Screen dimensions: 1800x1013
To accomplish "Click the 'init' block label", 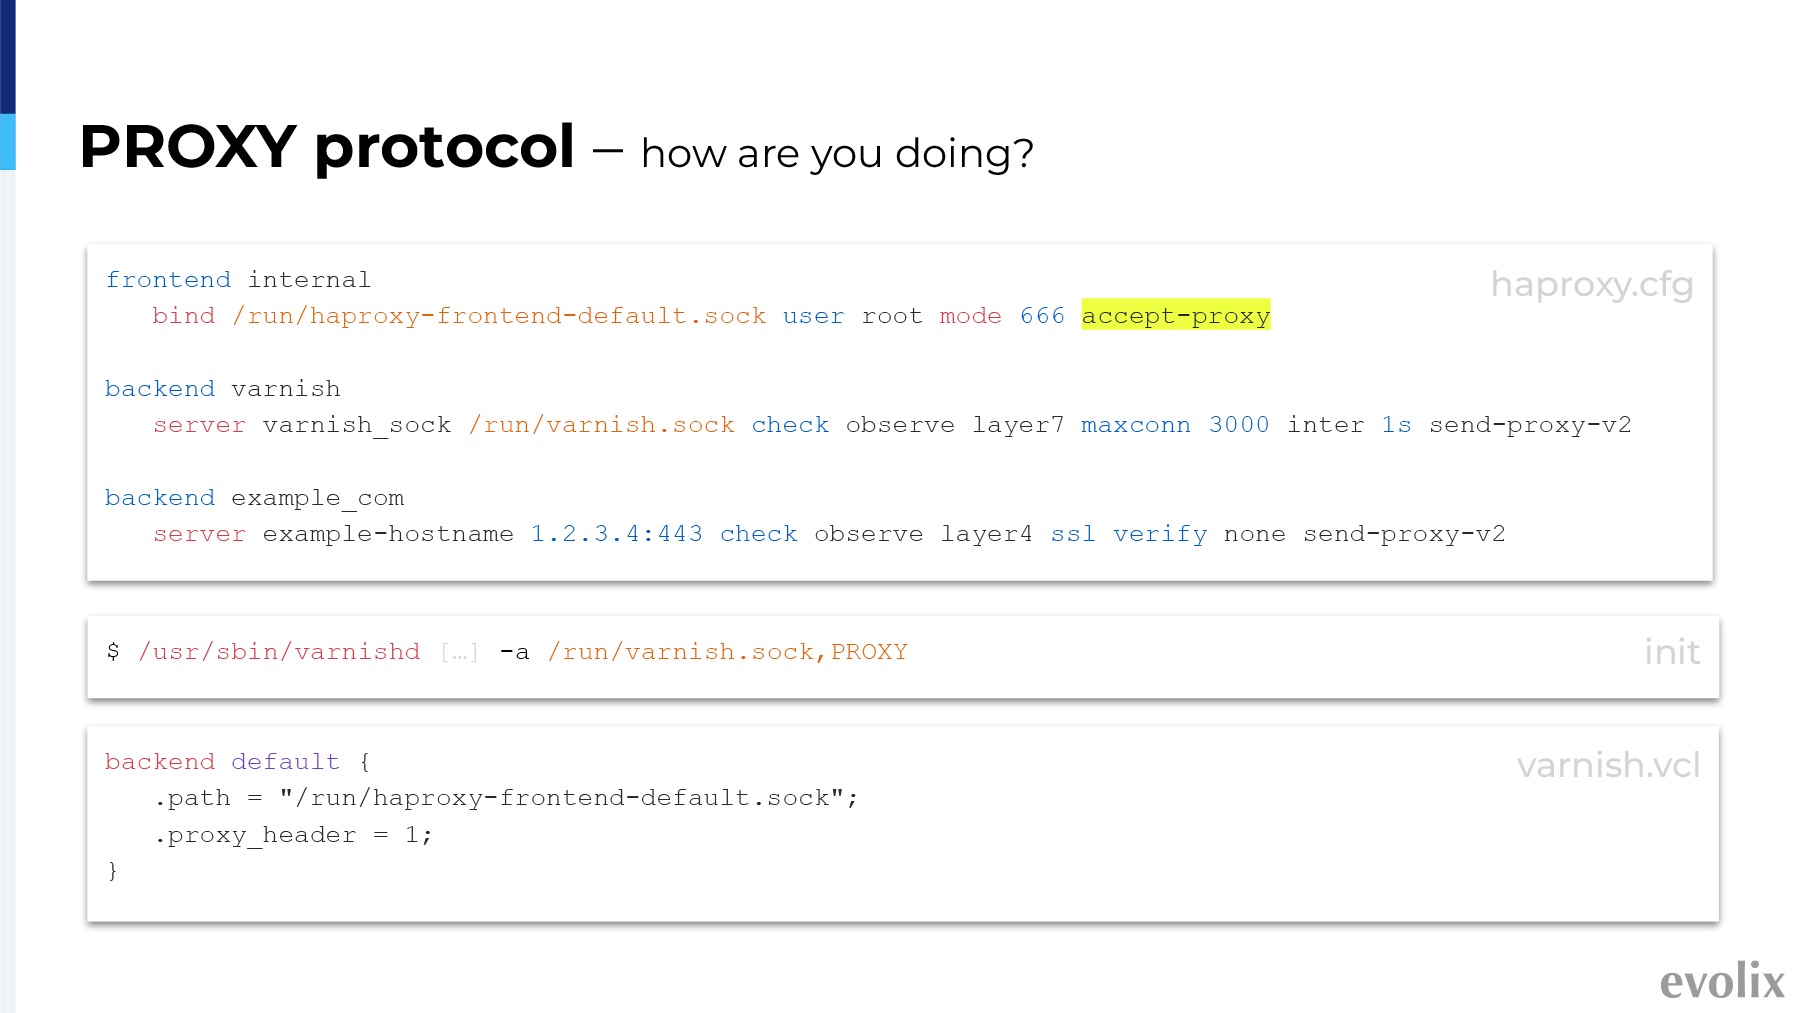I will tap(1672, 652).
